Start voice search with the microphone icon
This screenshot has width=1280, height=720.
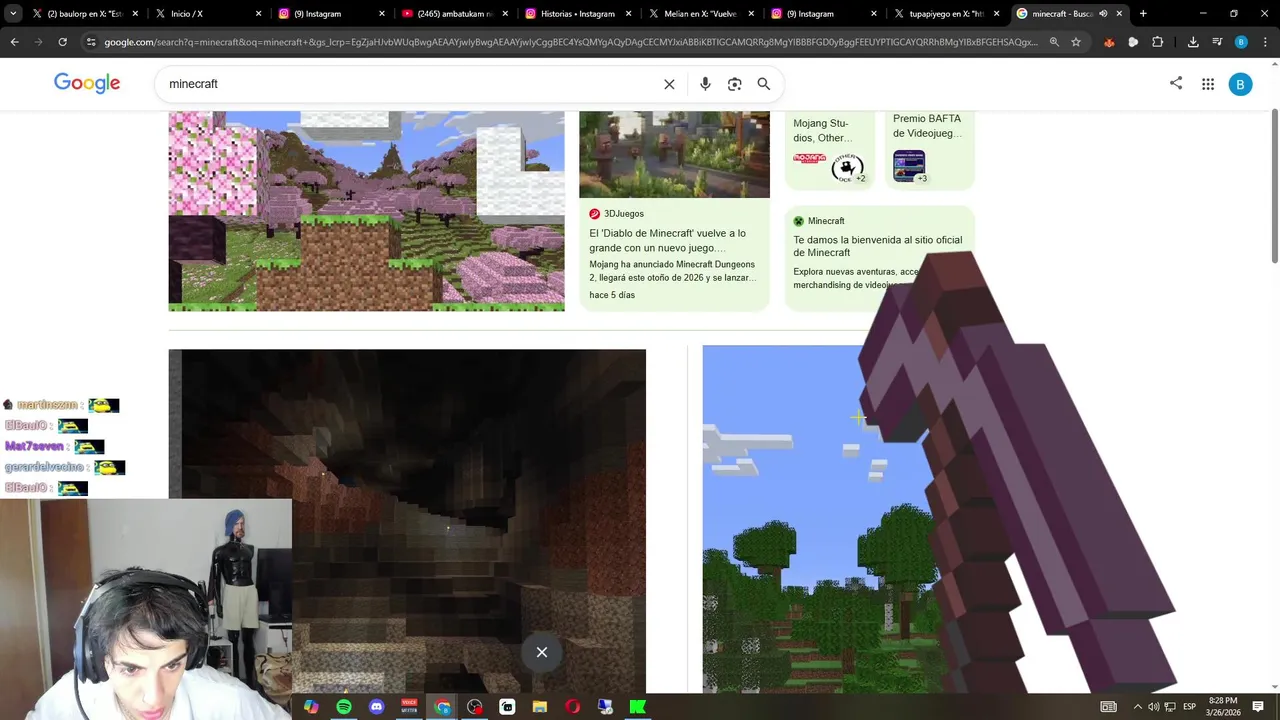[705, 84]
